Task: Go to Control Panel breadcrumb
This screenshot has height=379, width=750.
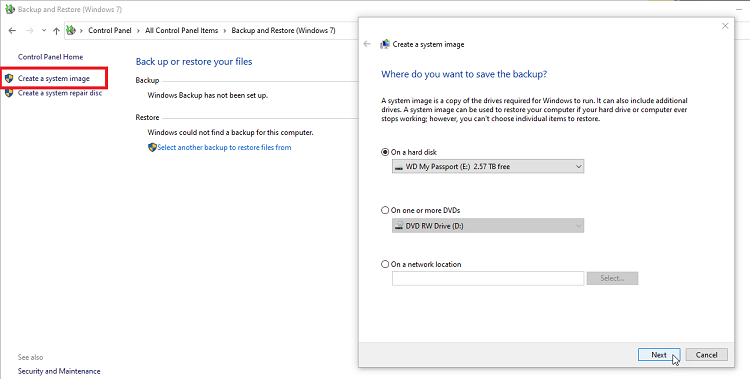Action: (x=110, y=30)
